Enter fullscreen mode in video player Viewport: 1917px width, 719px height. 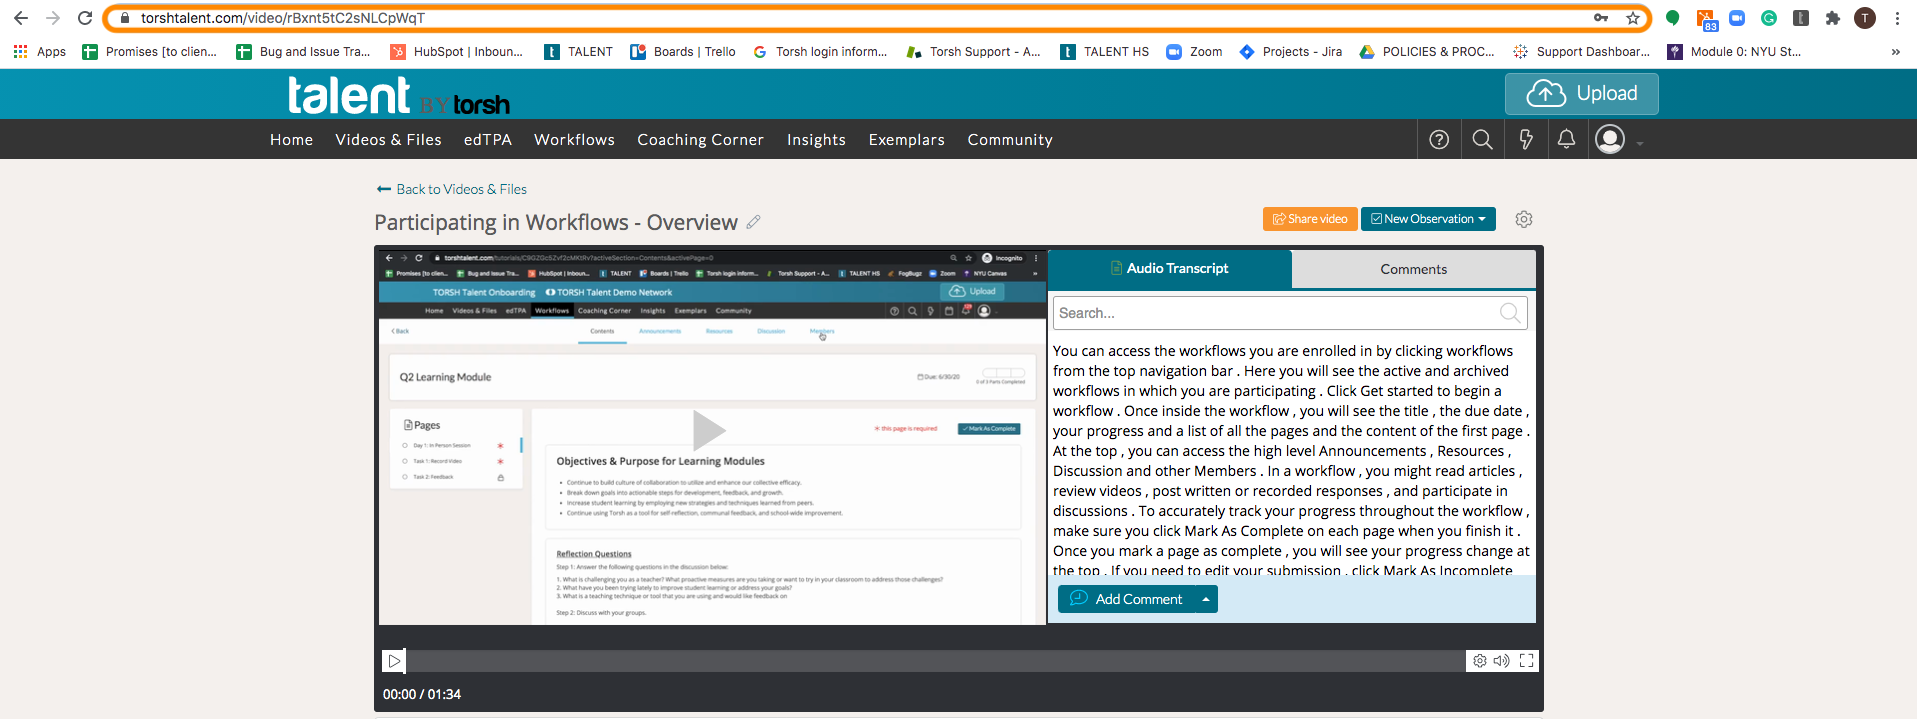1526,661
